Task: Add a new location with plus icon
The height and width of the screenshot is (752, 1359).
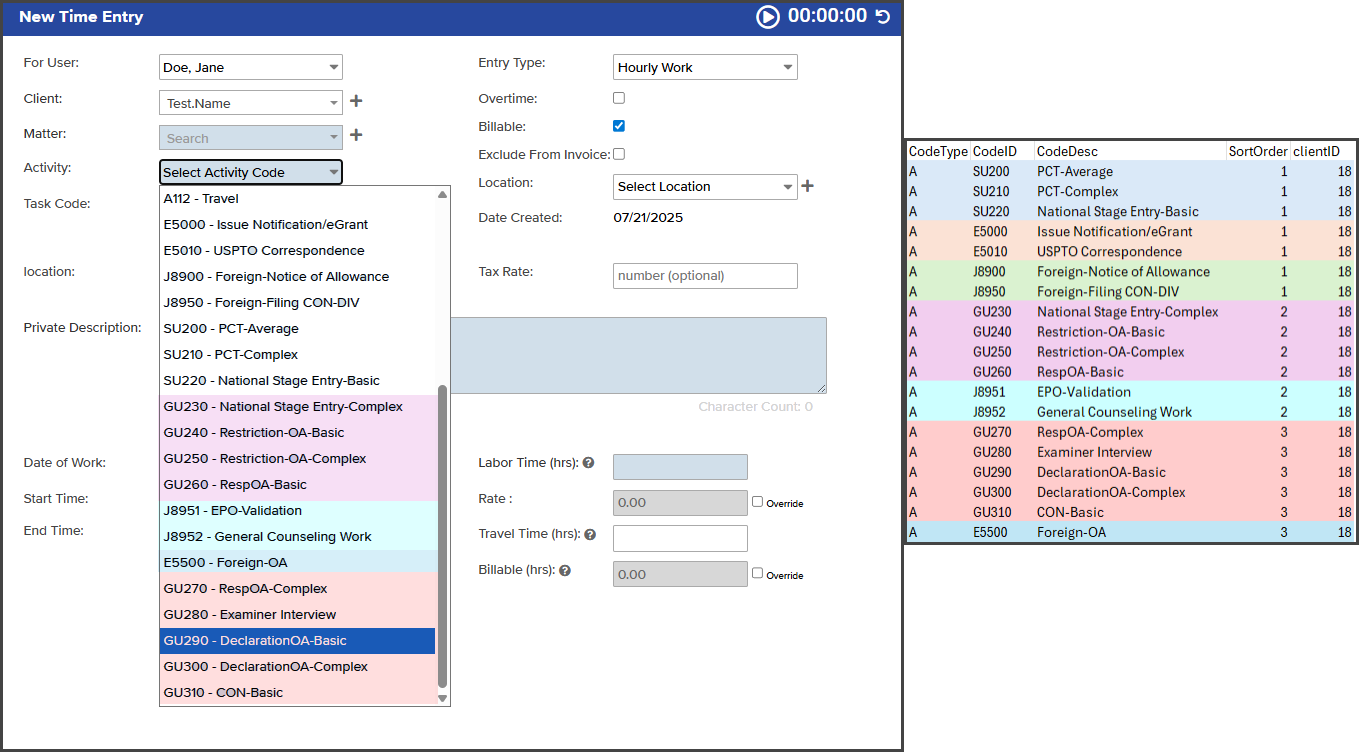Action: (x=808, y=185)
